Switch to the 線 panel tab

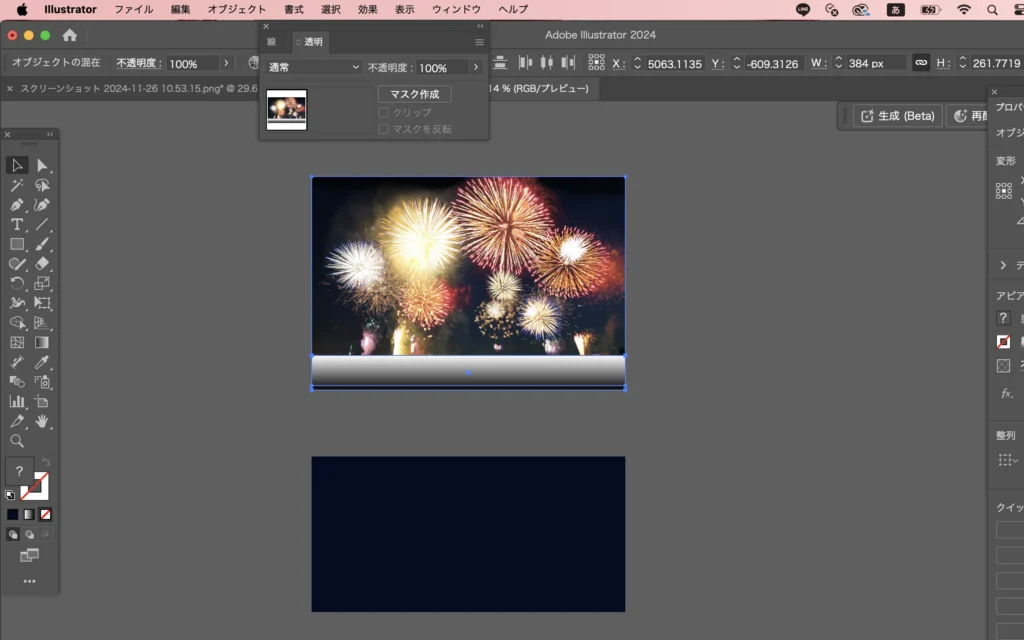tap(271, 42)
